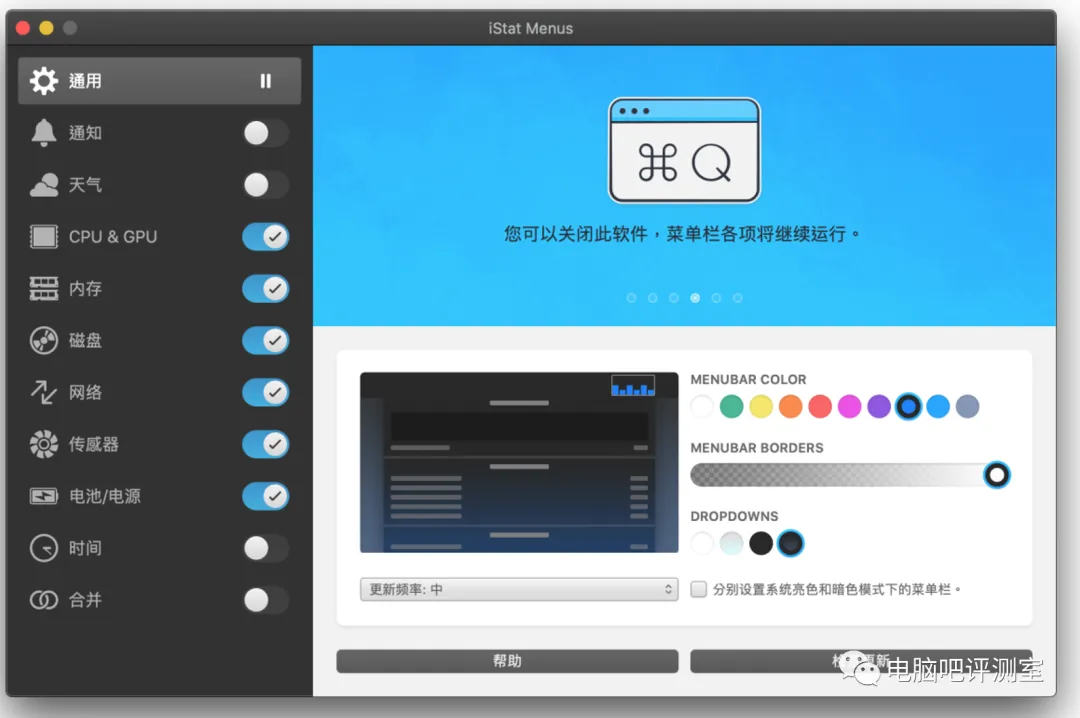This screenshot has width=1080, height=718.
Task: Open the 更新频率 dropdown
Action: coord(519,589)
